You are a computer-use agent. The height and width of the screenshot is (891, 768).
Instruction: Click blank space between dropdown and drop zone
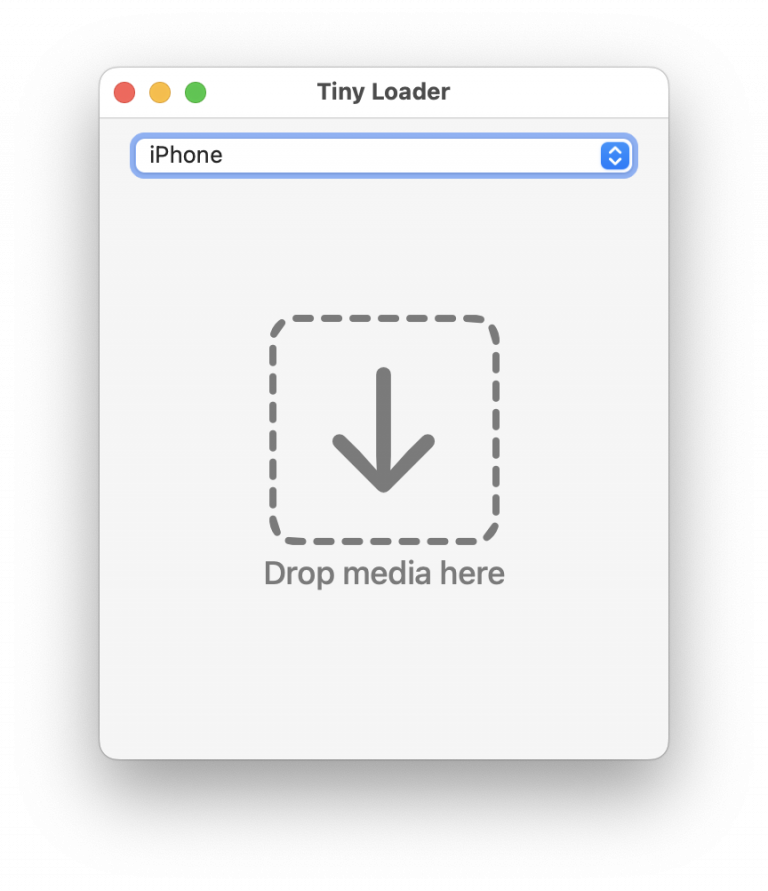pos(384,244)
